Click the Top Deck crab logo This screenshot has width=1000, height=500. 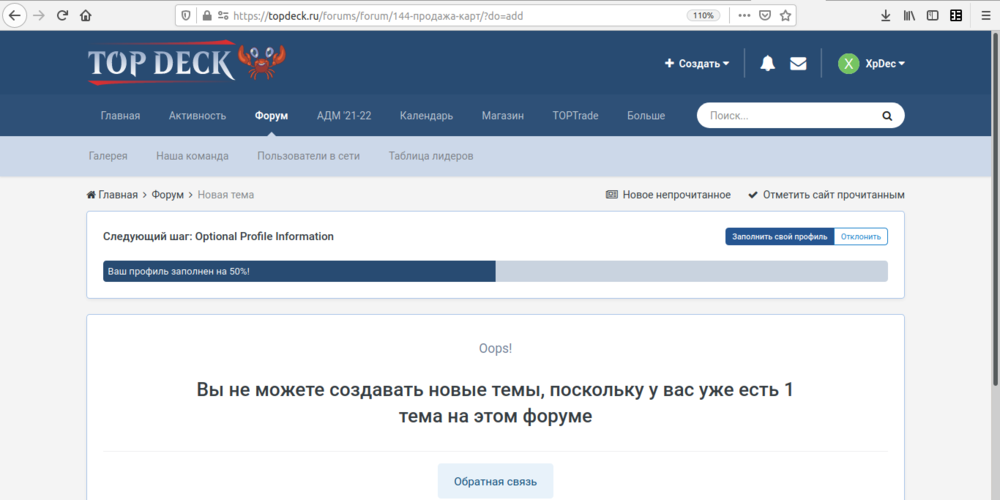pos(187,63)
